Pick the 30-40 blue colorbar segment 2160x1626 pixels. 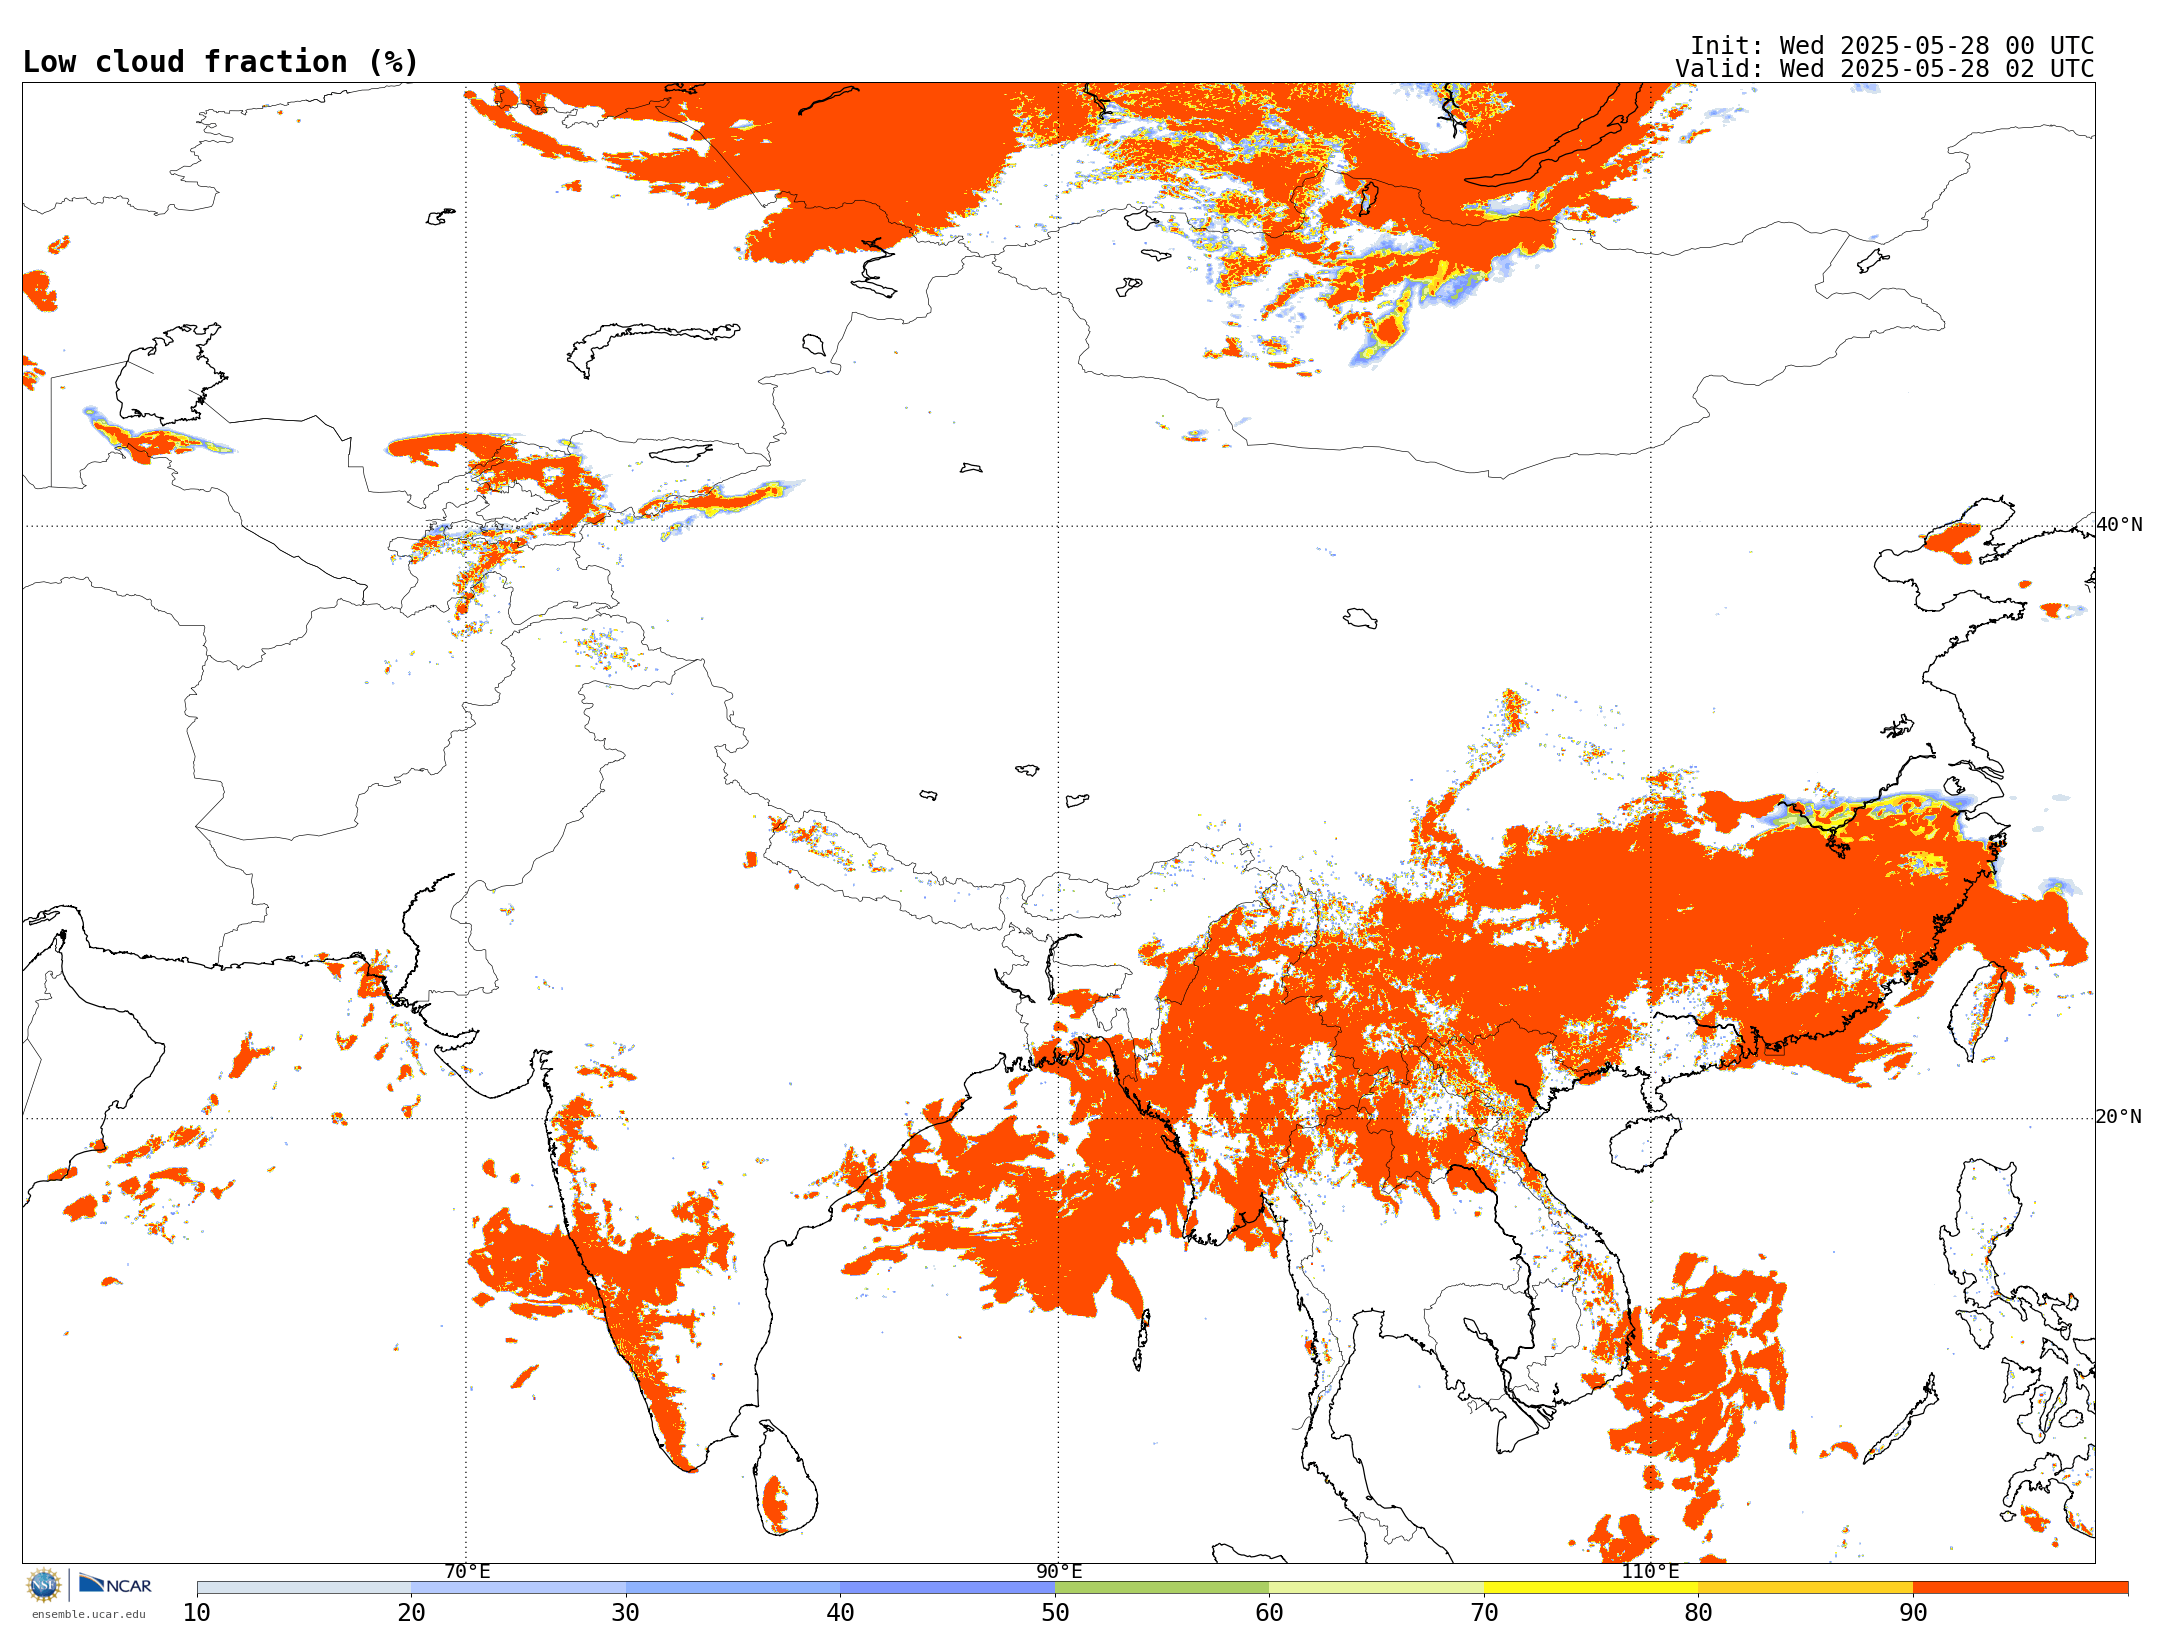click(733, 1588)
